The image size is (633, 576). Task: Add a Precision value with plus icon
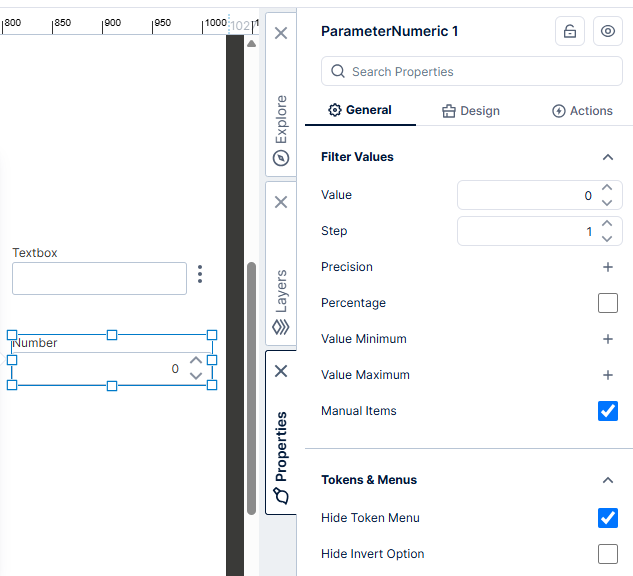click(x=608, y=267)
